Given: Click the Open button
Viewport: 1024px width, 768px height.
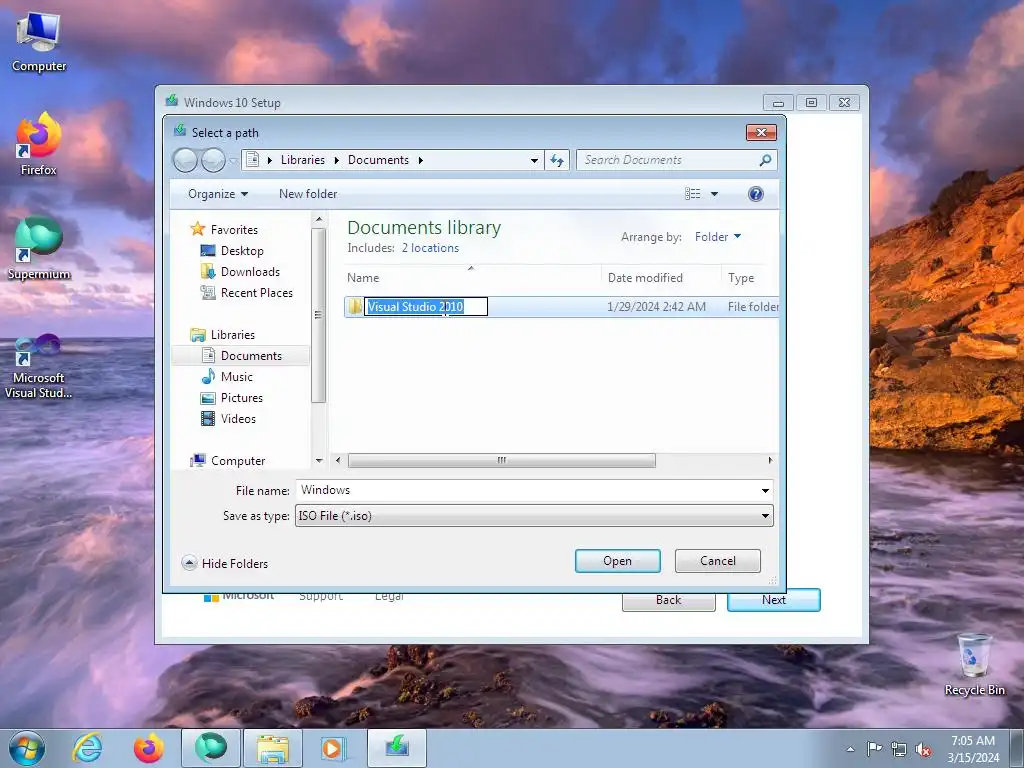Looking at the screenshot, I should click(x=617, y=561).
